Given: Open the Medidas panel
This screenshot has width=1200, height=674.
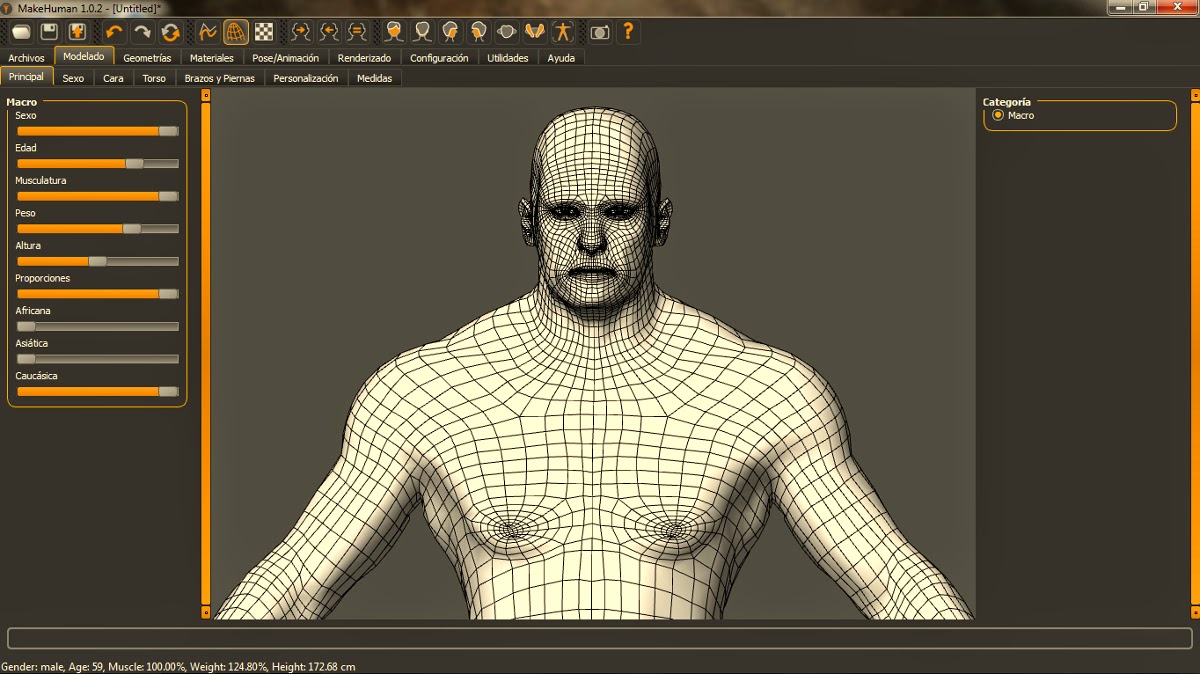Looking at the screenshot, I should (x=375, y=77).
